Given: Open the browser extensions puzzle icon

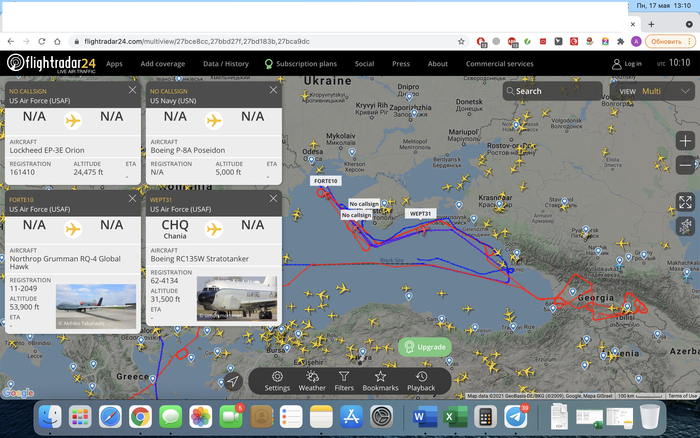Looking at the screenshot, I should [621, 42].
